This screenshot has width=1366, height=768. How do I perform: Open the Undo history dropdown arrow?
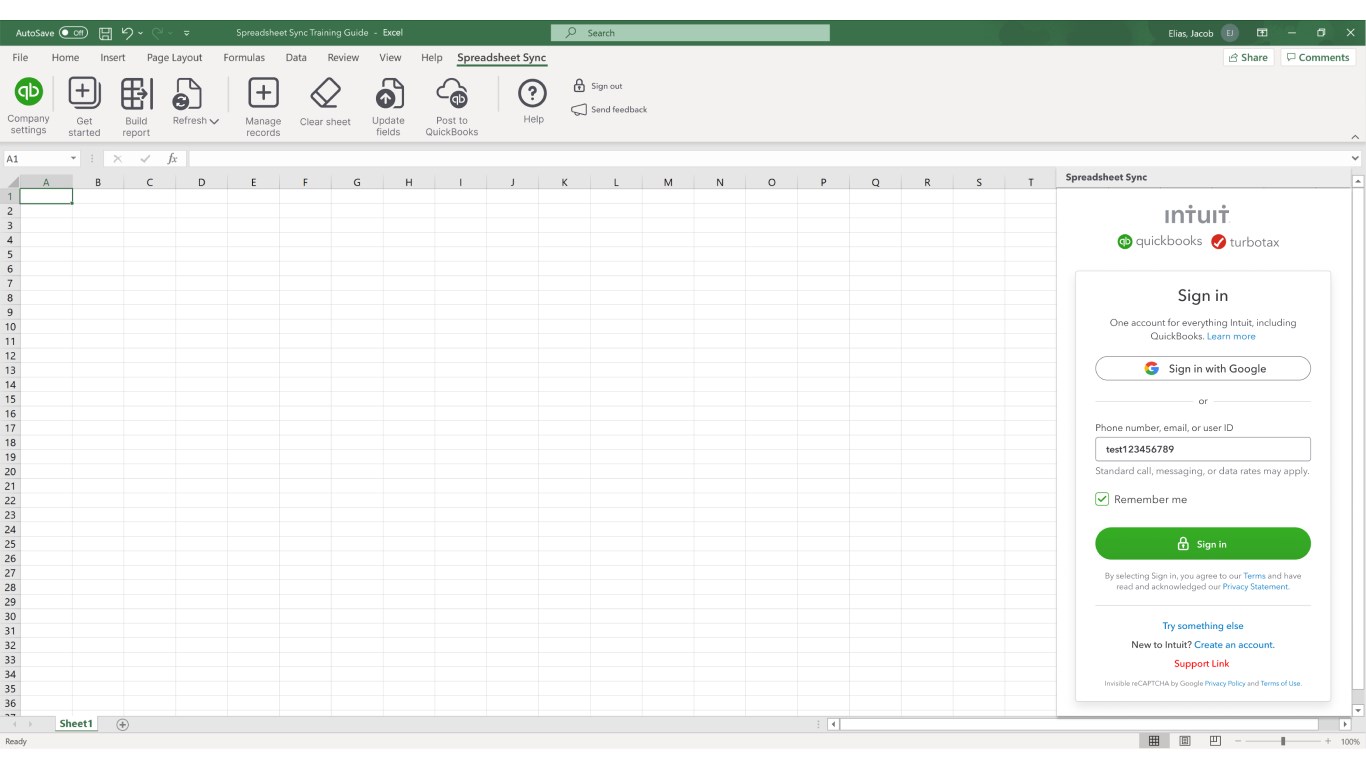tap(141, 33)
